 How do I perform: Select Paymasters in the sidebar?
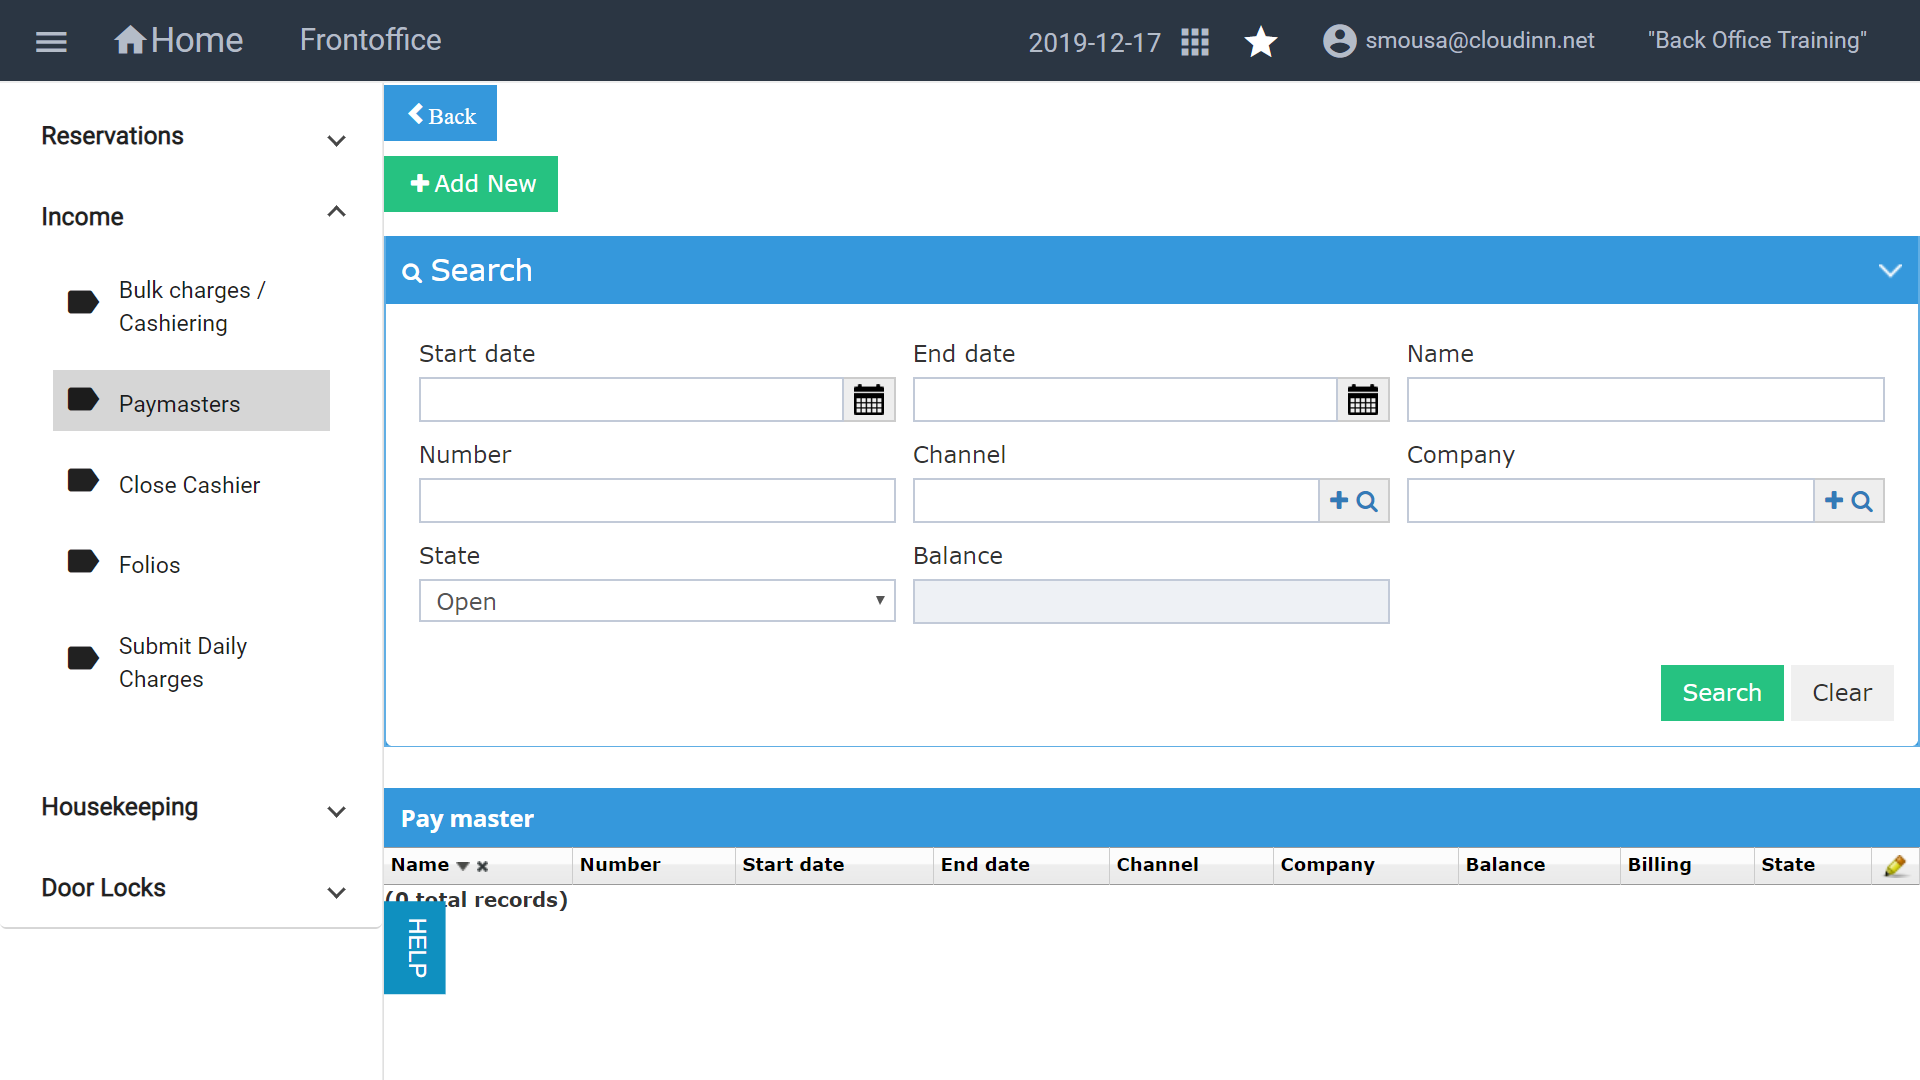click(191, 401)
